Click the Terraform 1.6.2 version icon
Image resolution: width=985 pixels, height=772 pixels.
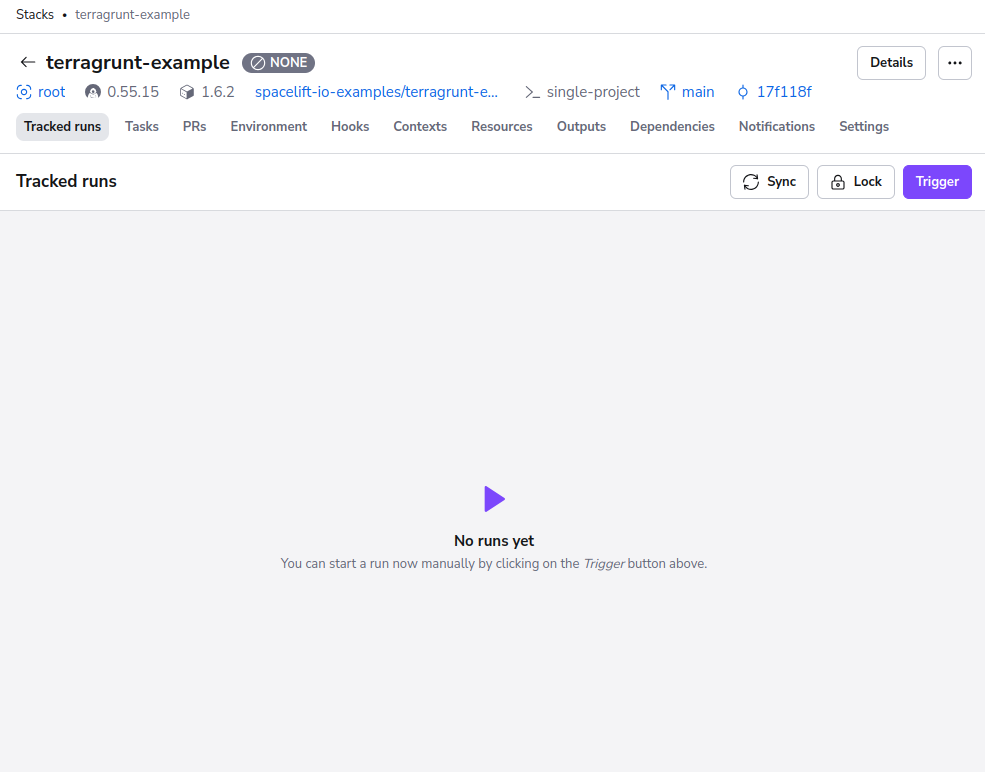click(x=185, y=91)
